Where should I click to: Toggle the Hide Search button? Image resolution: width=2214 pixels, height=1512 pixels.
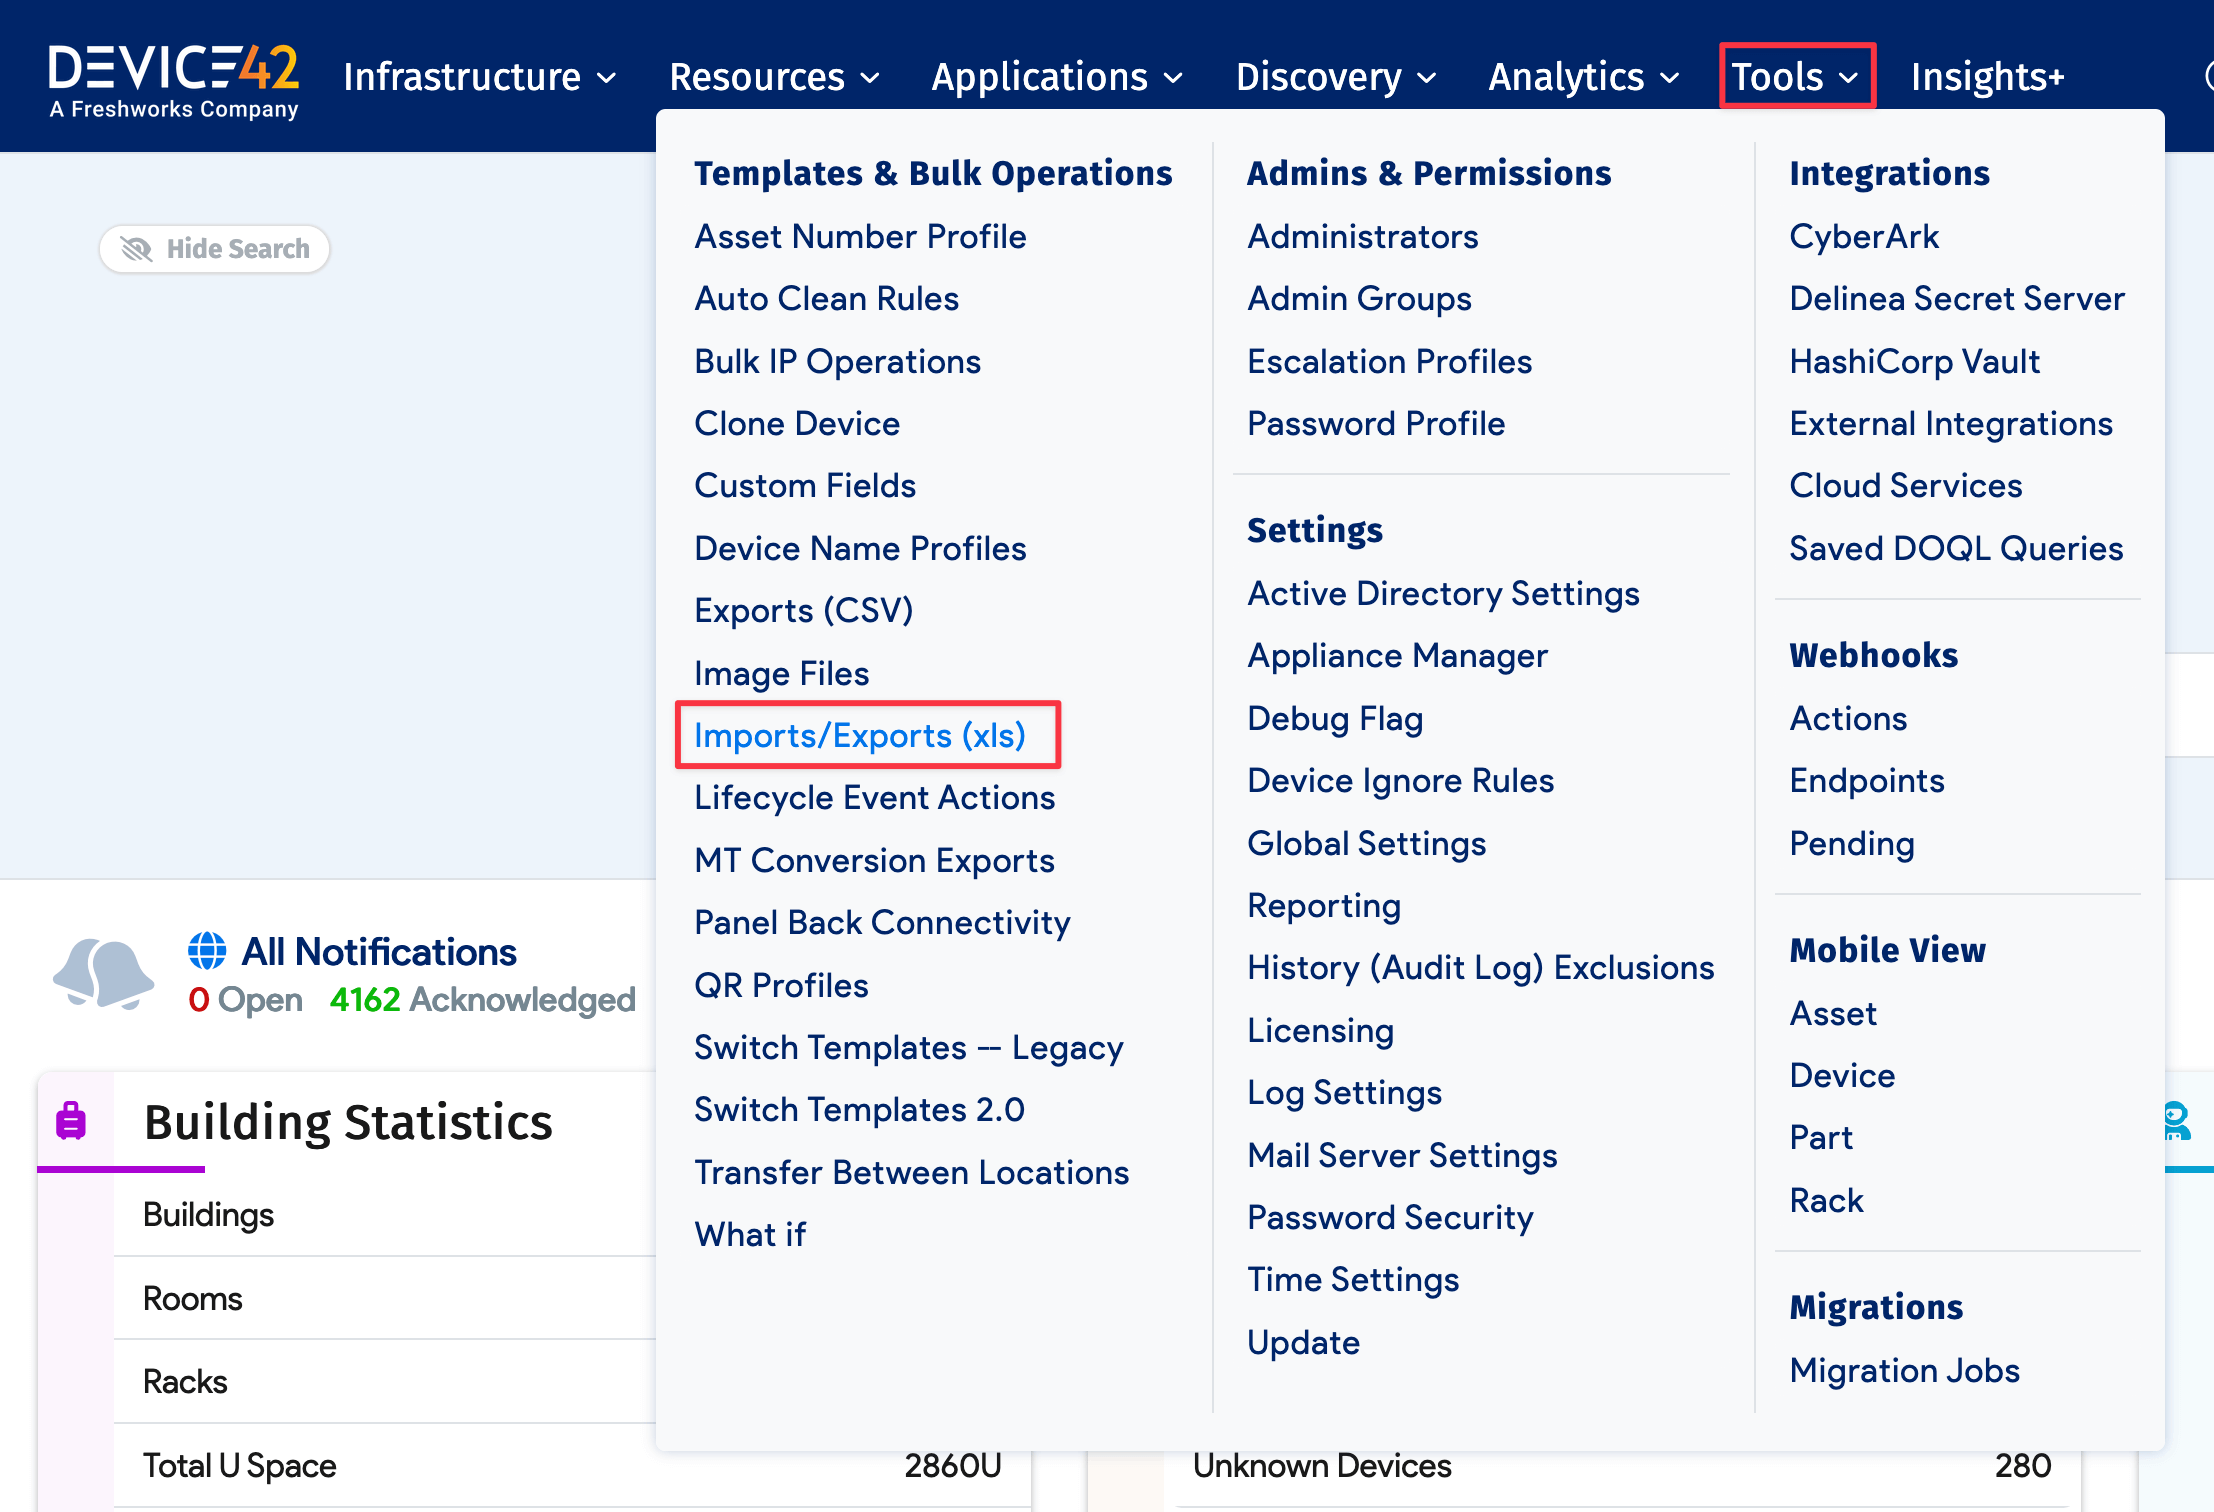(x=214, y=249)
